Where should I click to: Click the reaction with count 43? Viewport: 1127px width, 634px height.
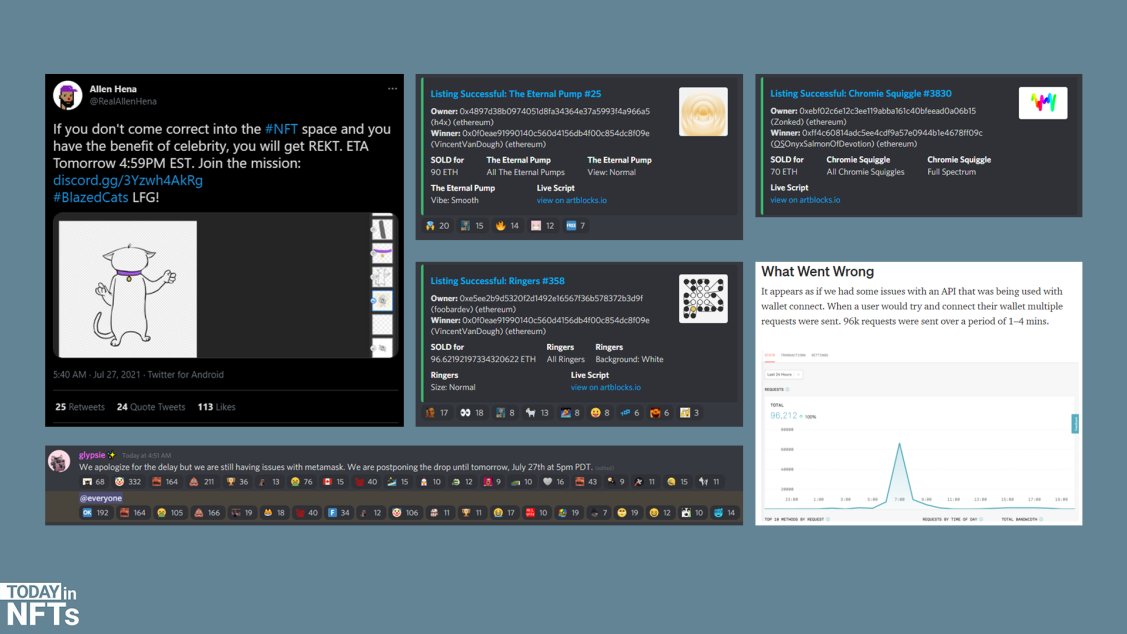tap(586, 482)
